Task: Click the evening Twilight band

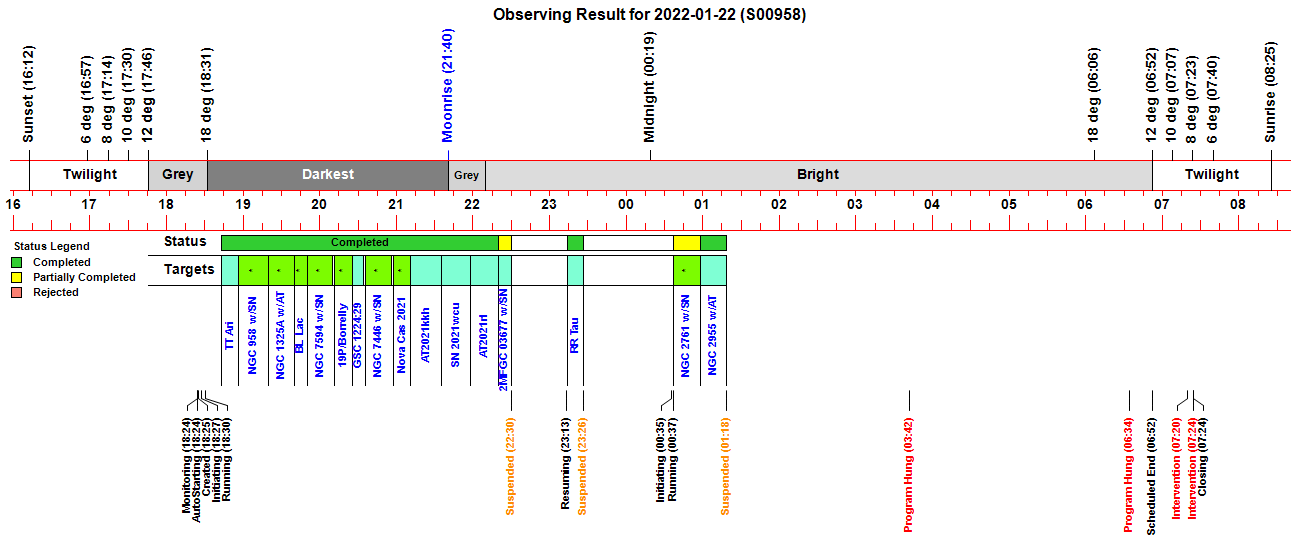Action: 89,174
